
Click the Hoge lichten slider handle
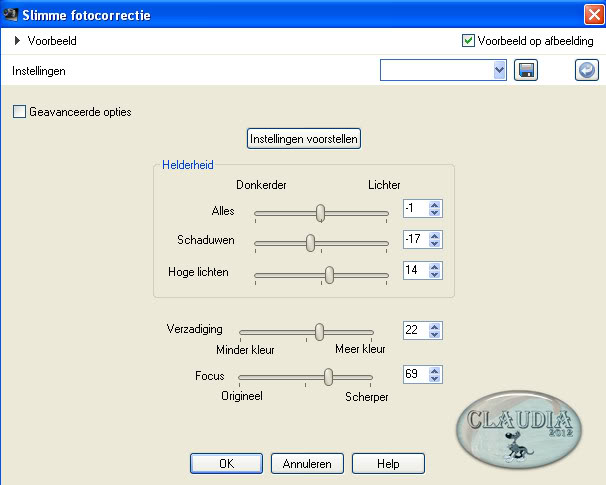click(329, 275)
